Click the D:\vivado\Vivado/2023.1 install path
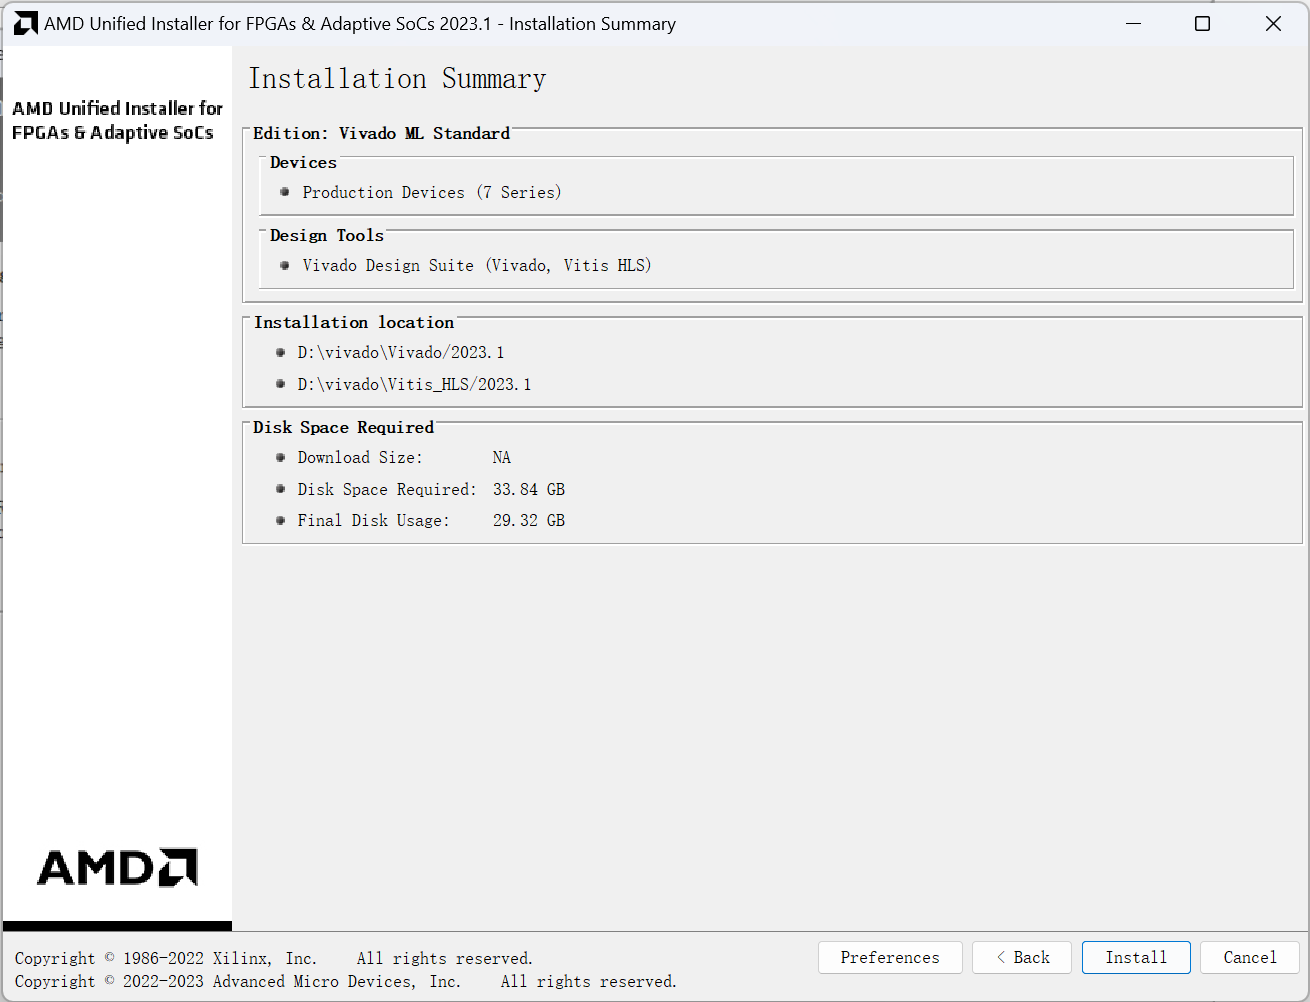This screenshot has height=1002, width=1310. pyautogui.click(x=400, y=352)
